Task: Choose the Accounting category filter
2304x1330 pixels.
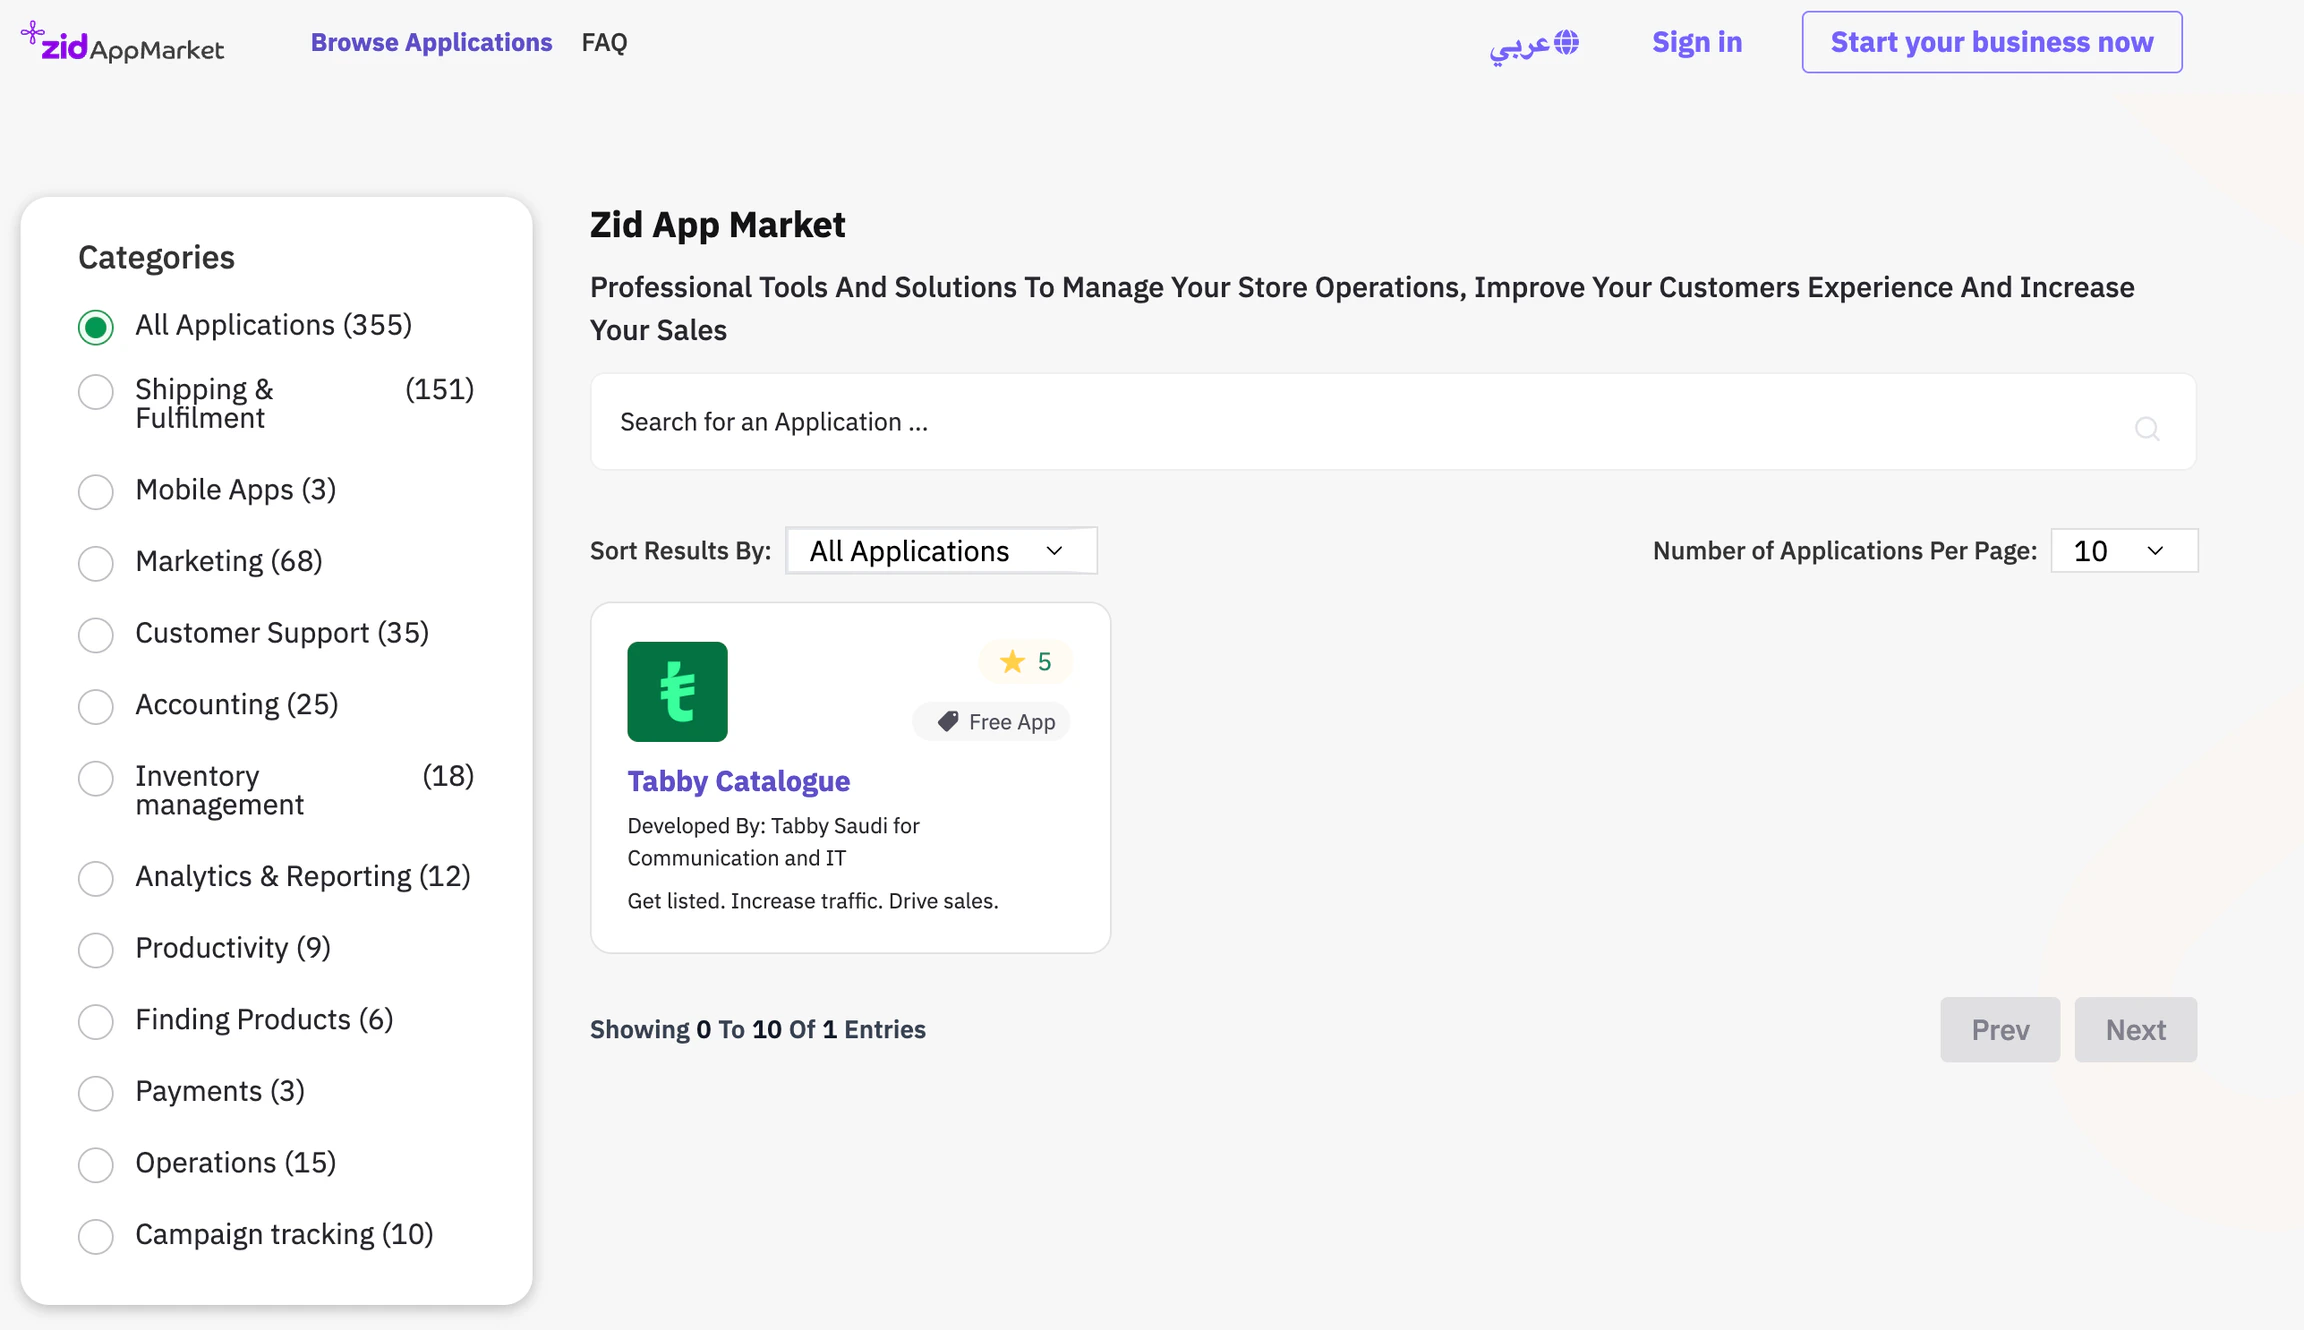Action: 96,707
